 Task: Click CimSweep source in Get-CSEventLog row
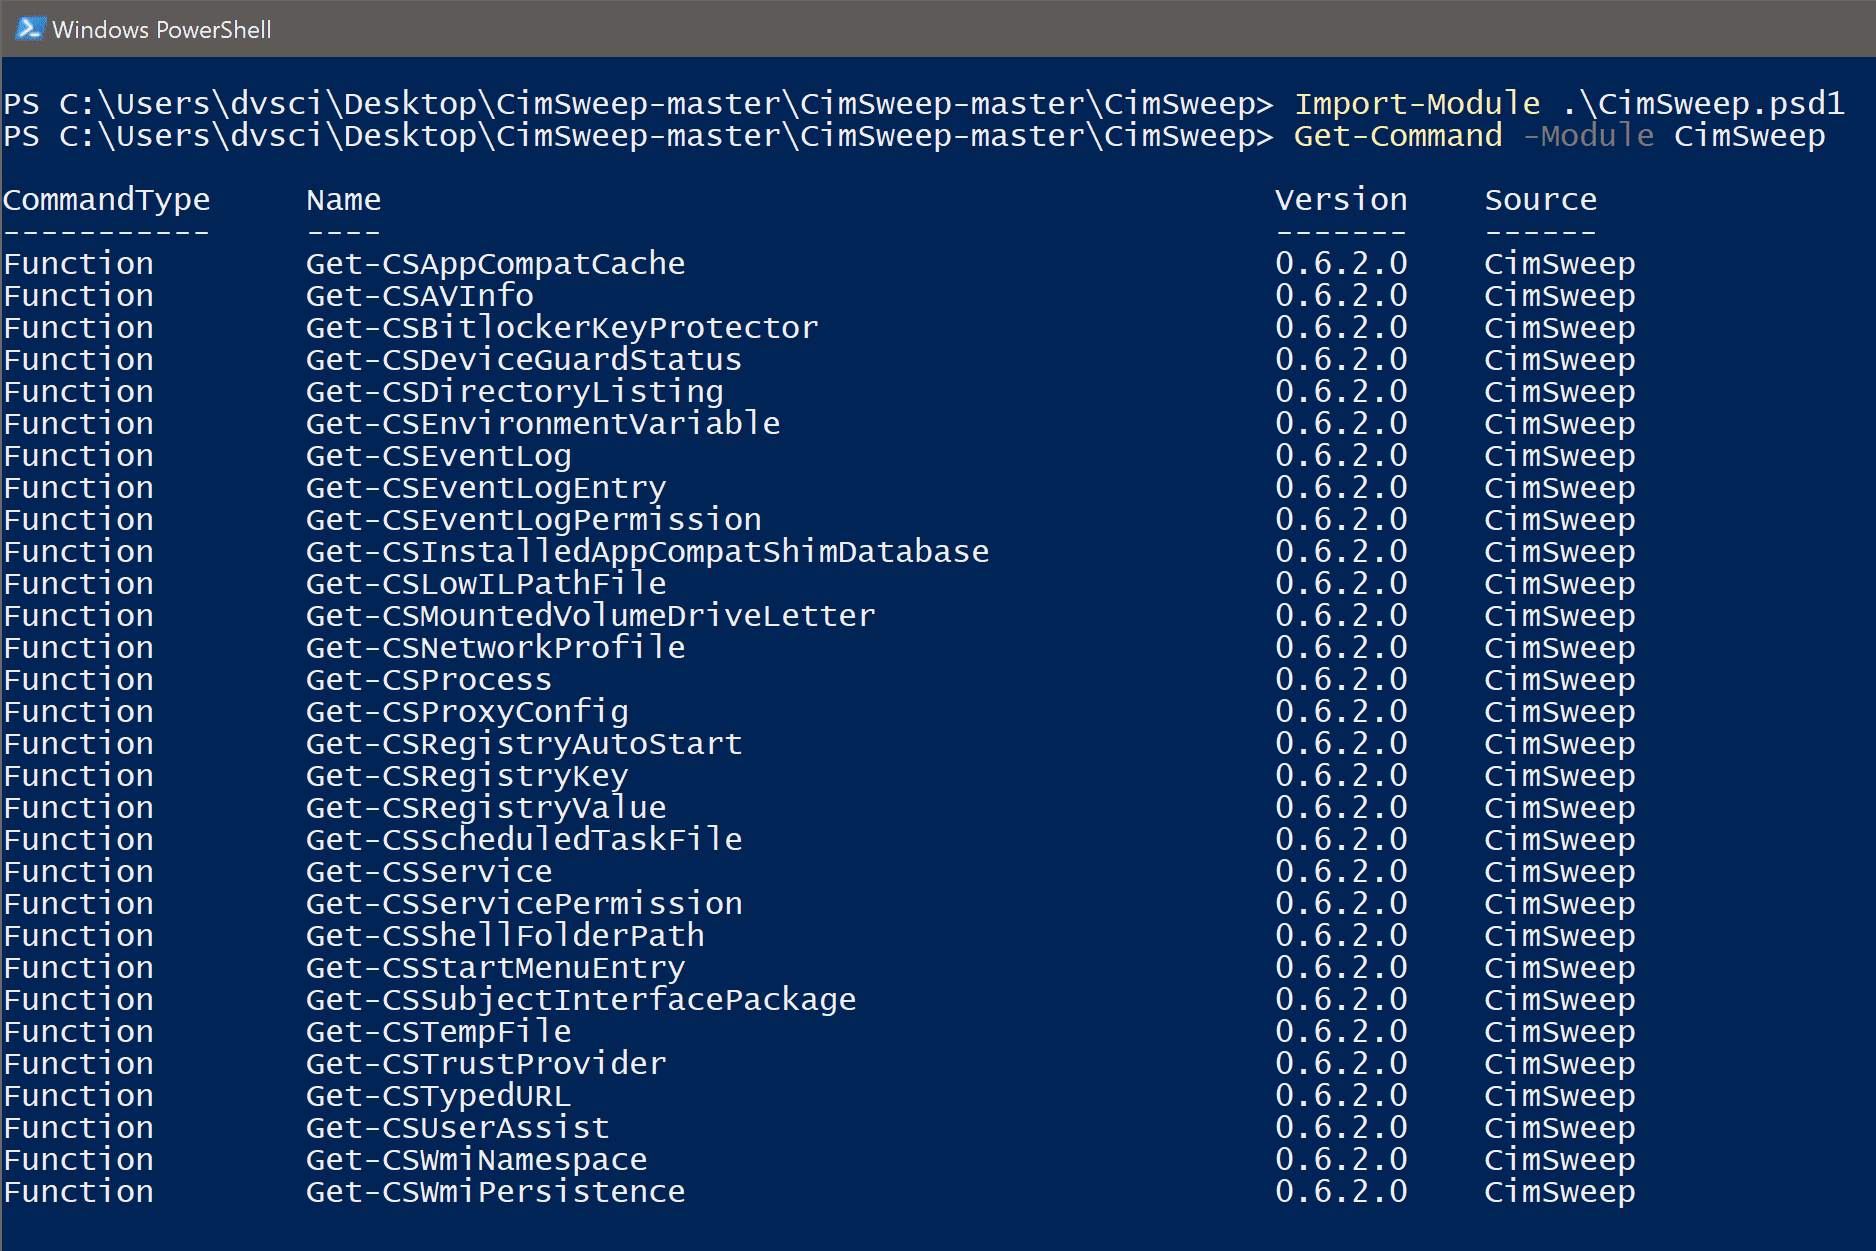[x=1560, y=456]
